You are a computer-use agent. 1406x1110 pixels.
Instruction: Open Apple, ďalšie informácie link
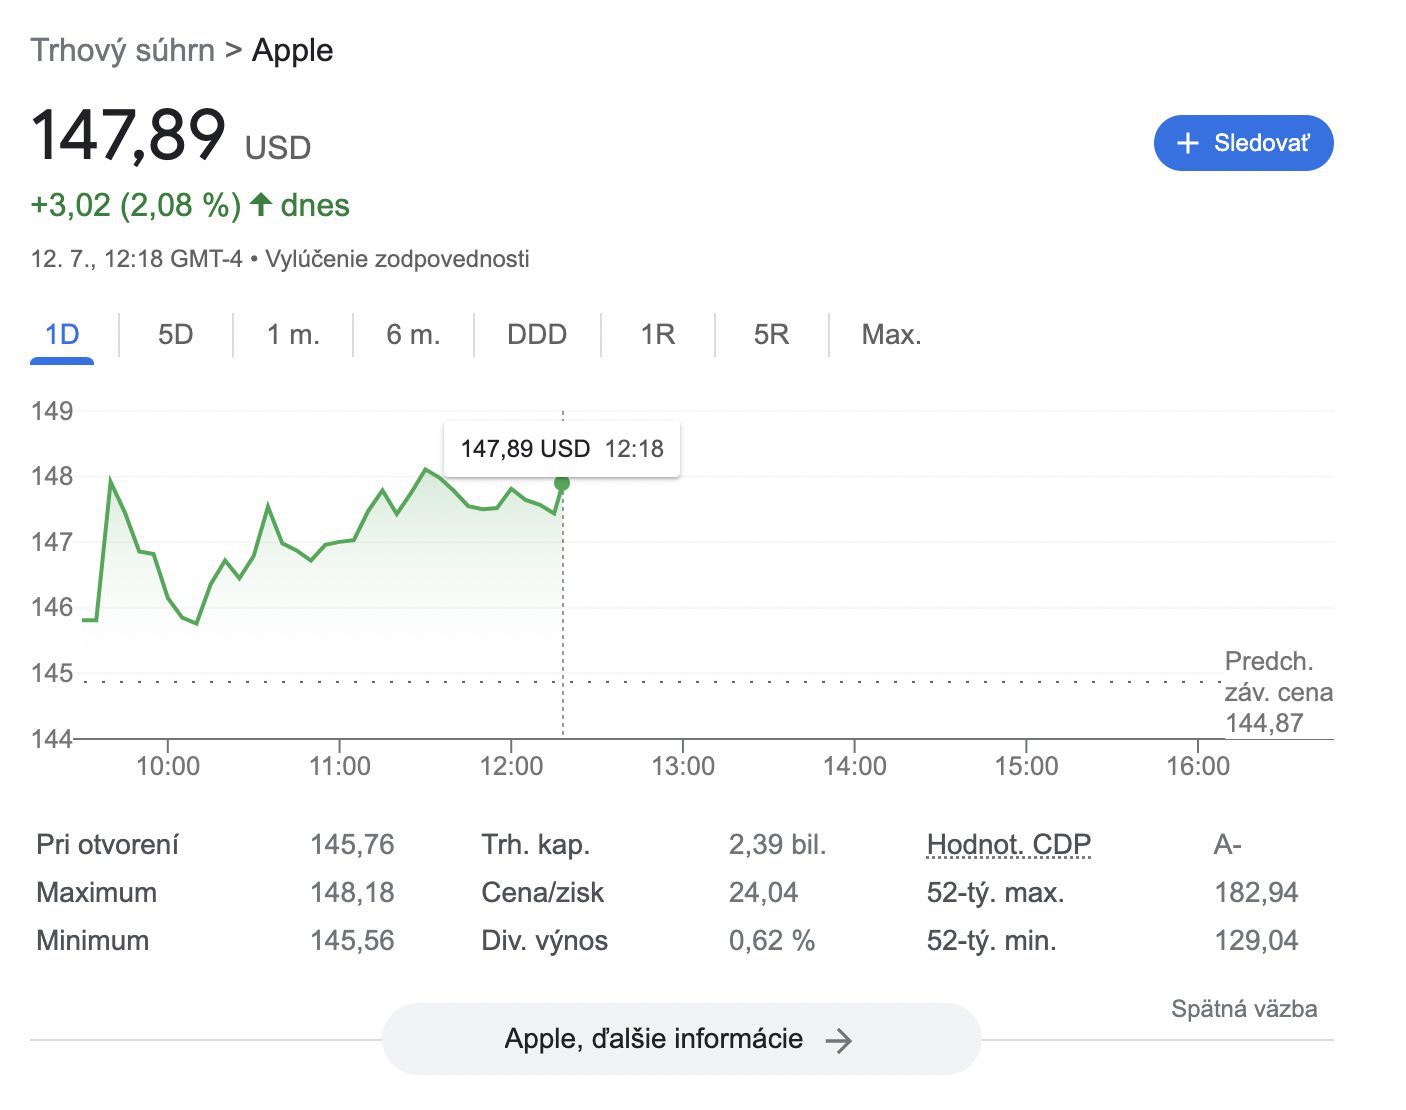[680, 1039]
